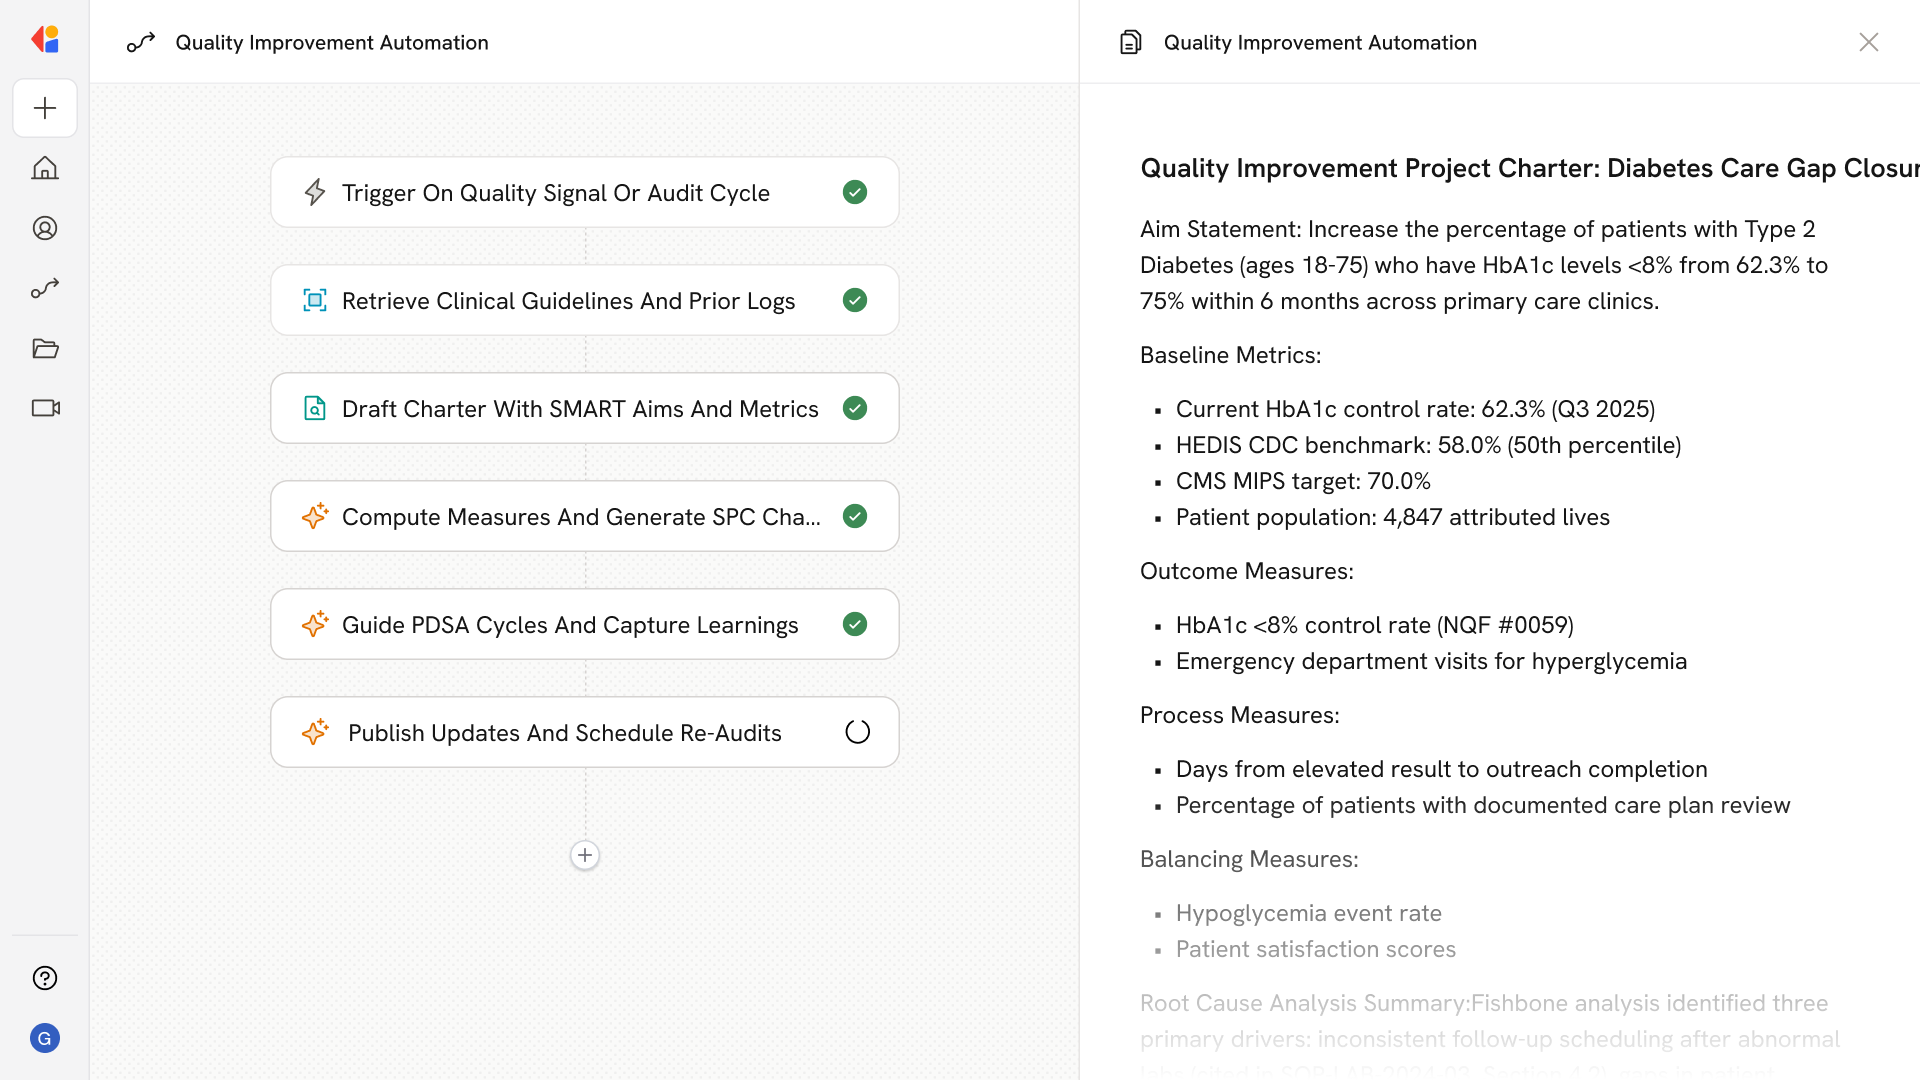Open the folder icon in sidebar
1920x1080 pixels.
(45, 348)
